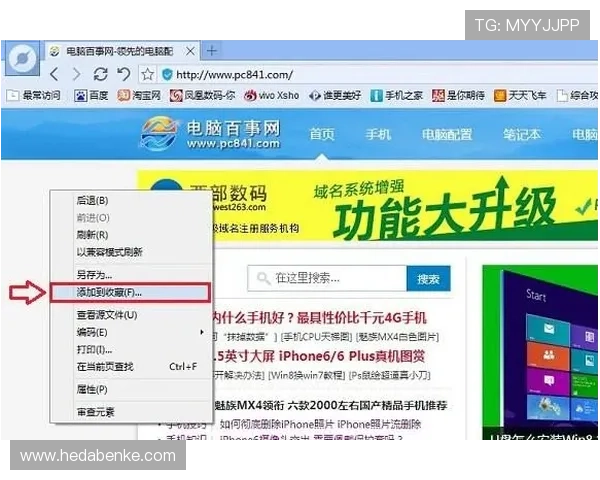
Task: Open the [魅族MX4白色图片] link
Action: (x=397, y=337)
